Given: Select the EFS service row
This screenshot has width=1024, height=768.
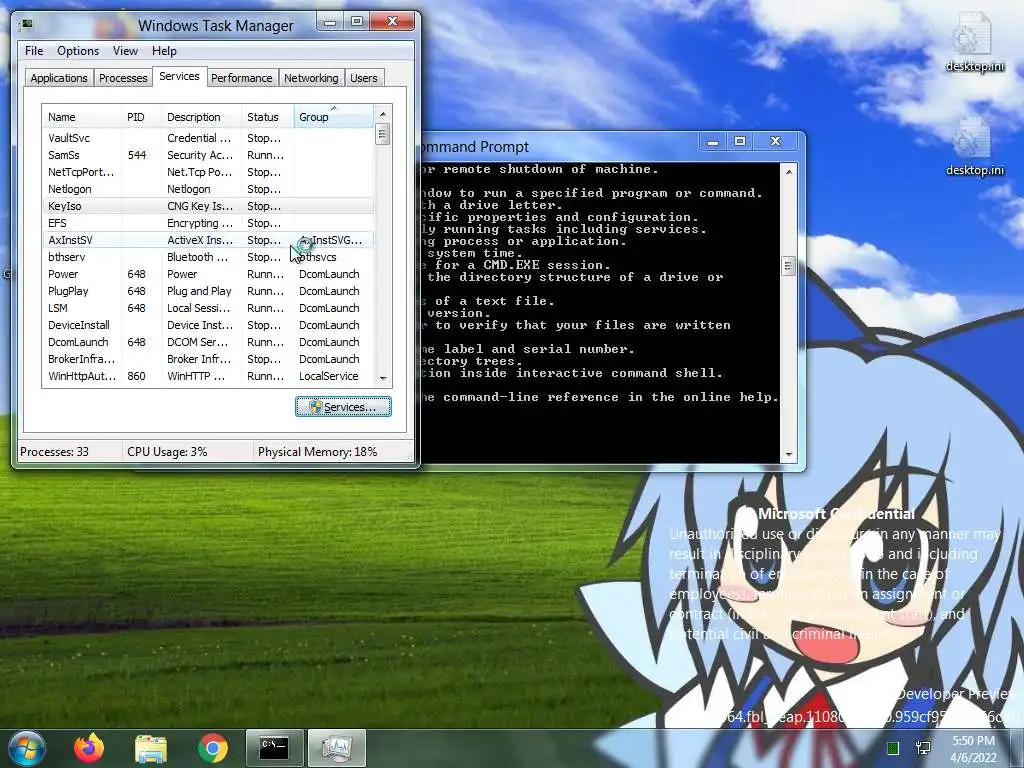Looking at the screenshot, I should [208, 223].
